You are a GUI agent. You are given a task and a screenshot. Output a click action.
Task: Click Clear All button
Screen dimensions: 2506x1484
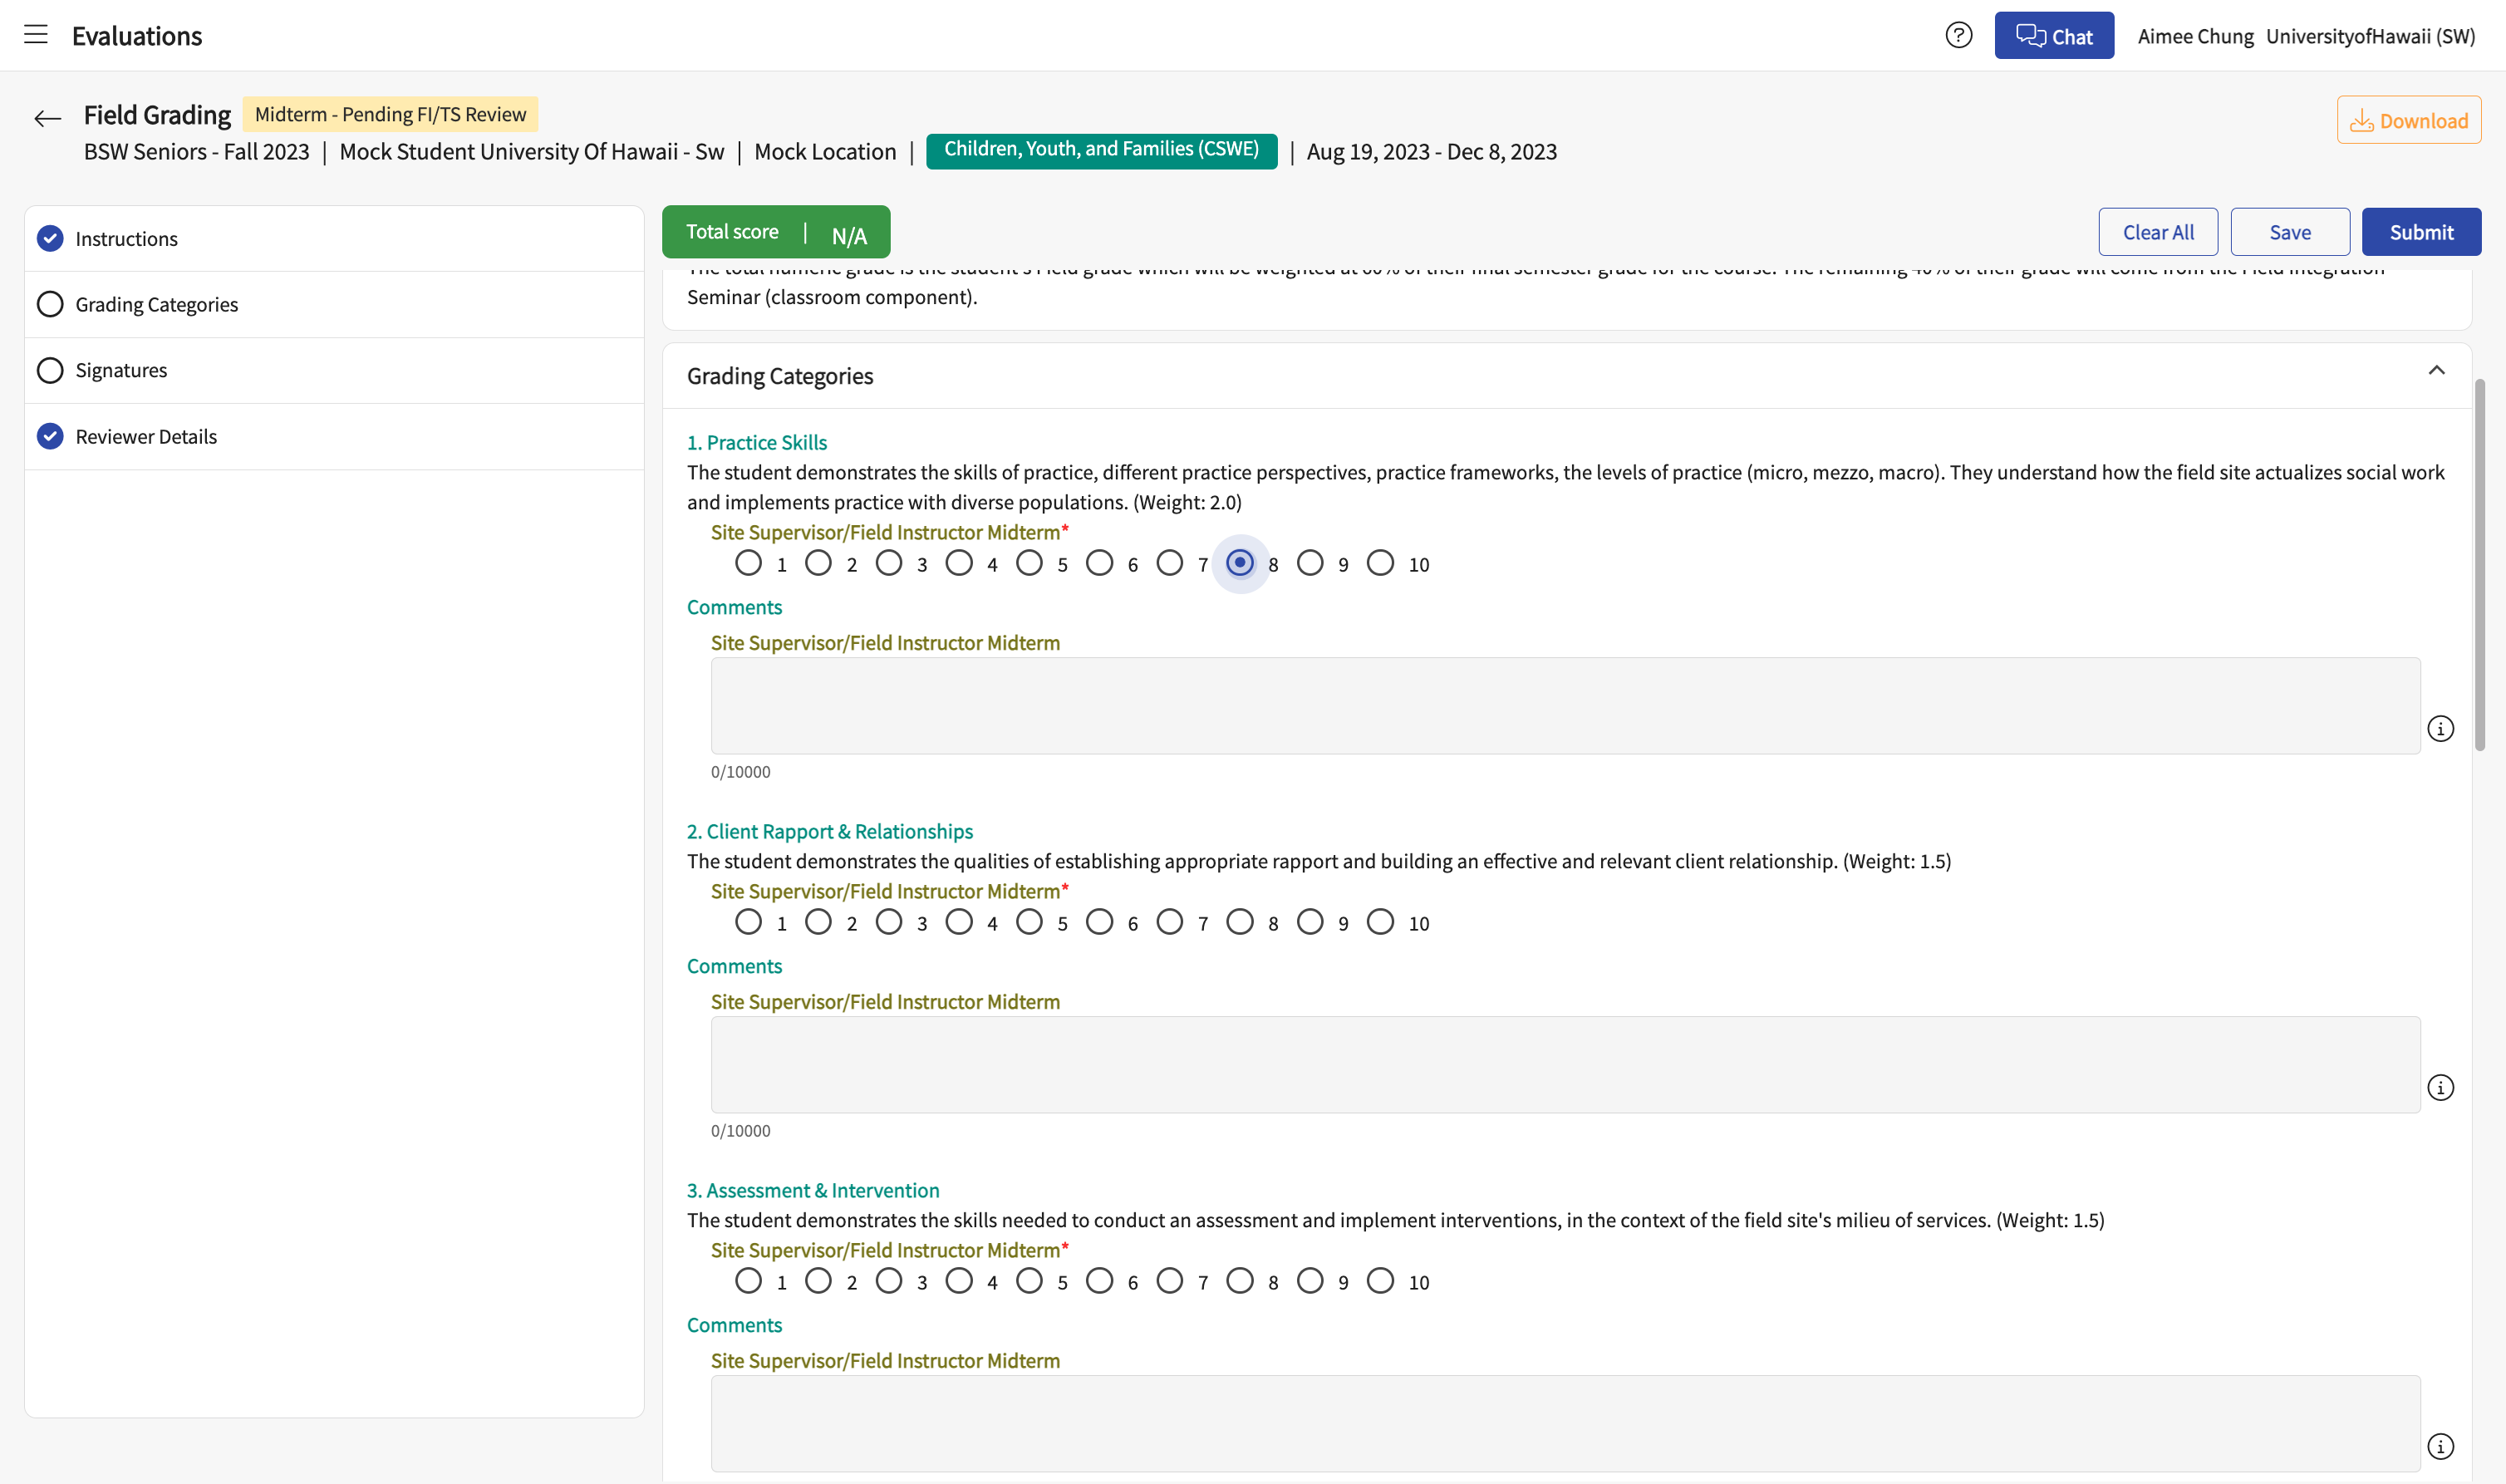(2158, 232)
